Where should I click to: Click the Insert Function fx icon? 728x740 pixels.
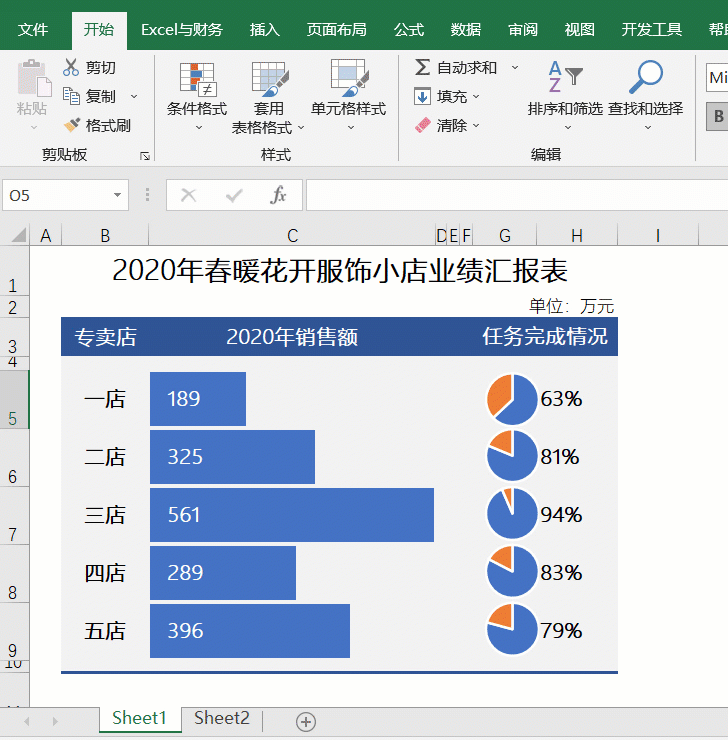278,194
